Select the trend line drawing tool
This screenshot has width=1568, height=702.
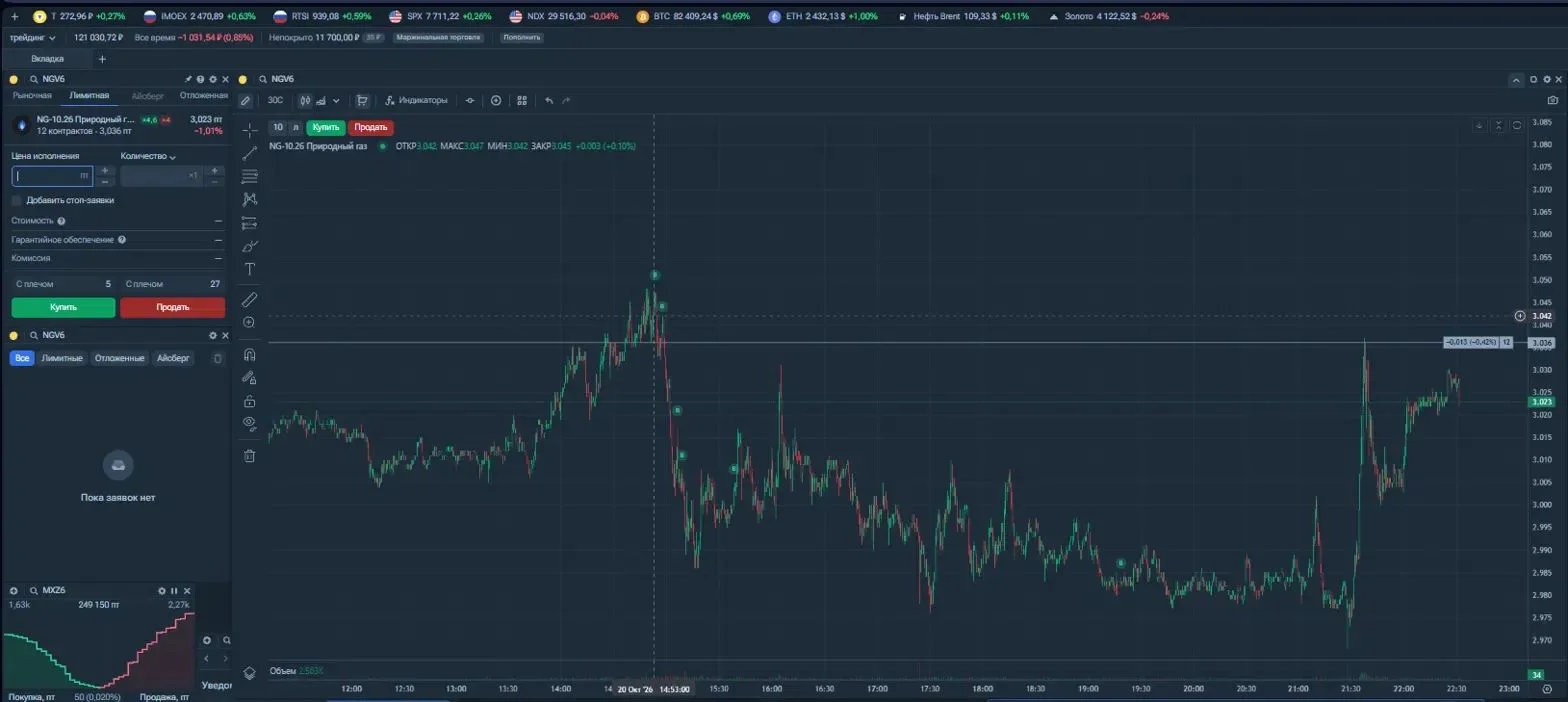[250, 153]
